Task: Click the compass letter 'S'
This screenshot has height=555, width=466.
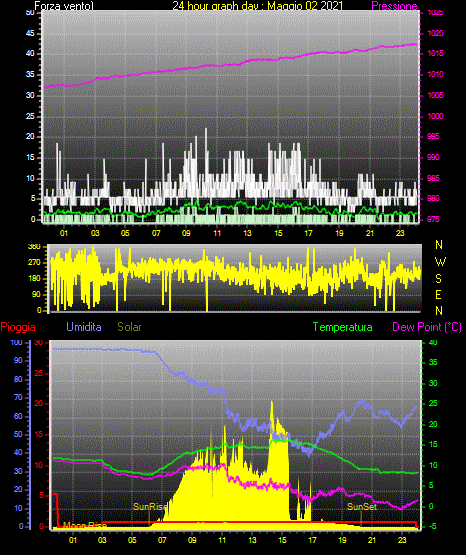Action: coord(438,279)
